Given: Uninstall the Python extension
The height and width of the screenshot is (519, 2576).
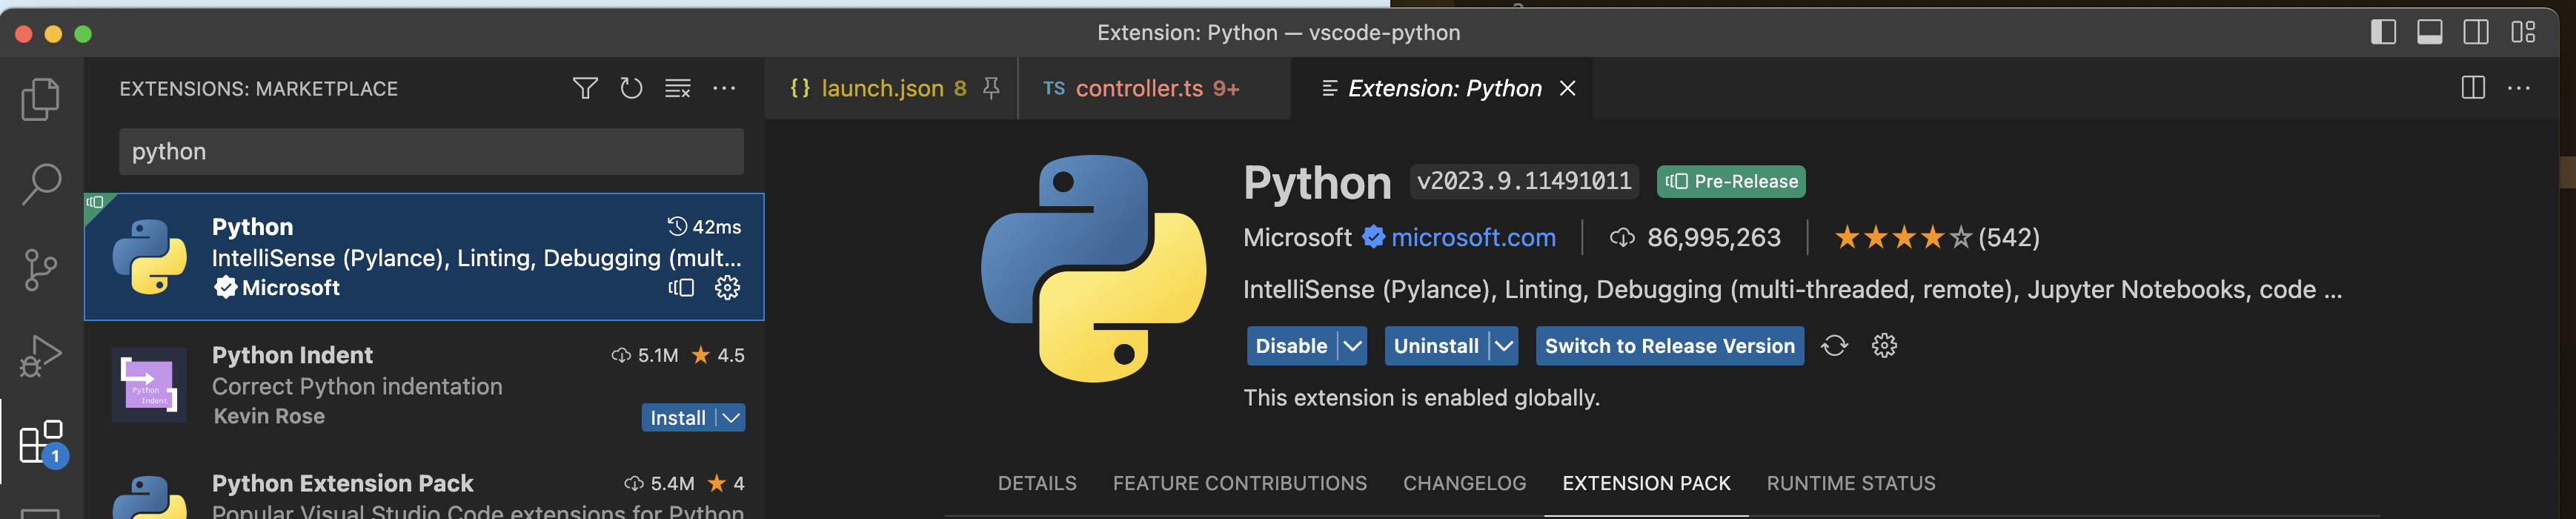Looking at the screenshot, I should (x=1436, y=346).
